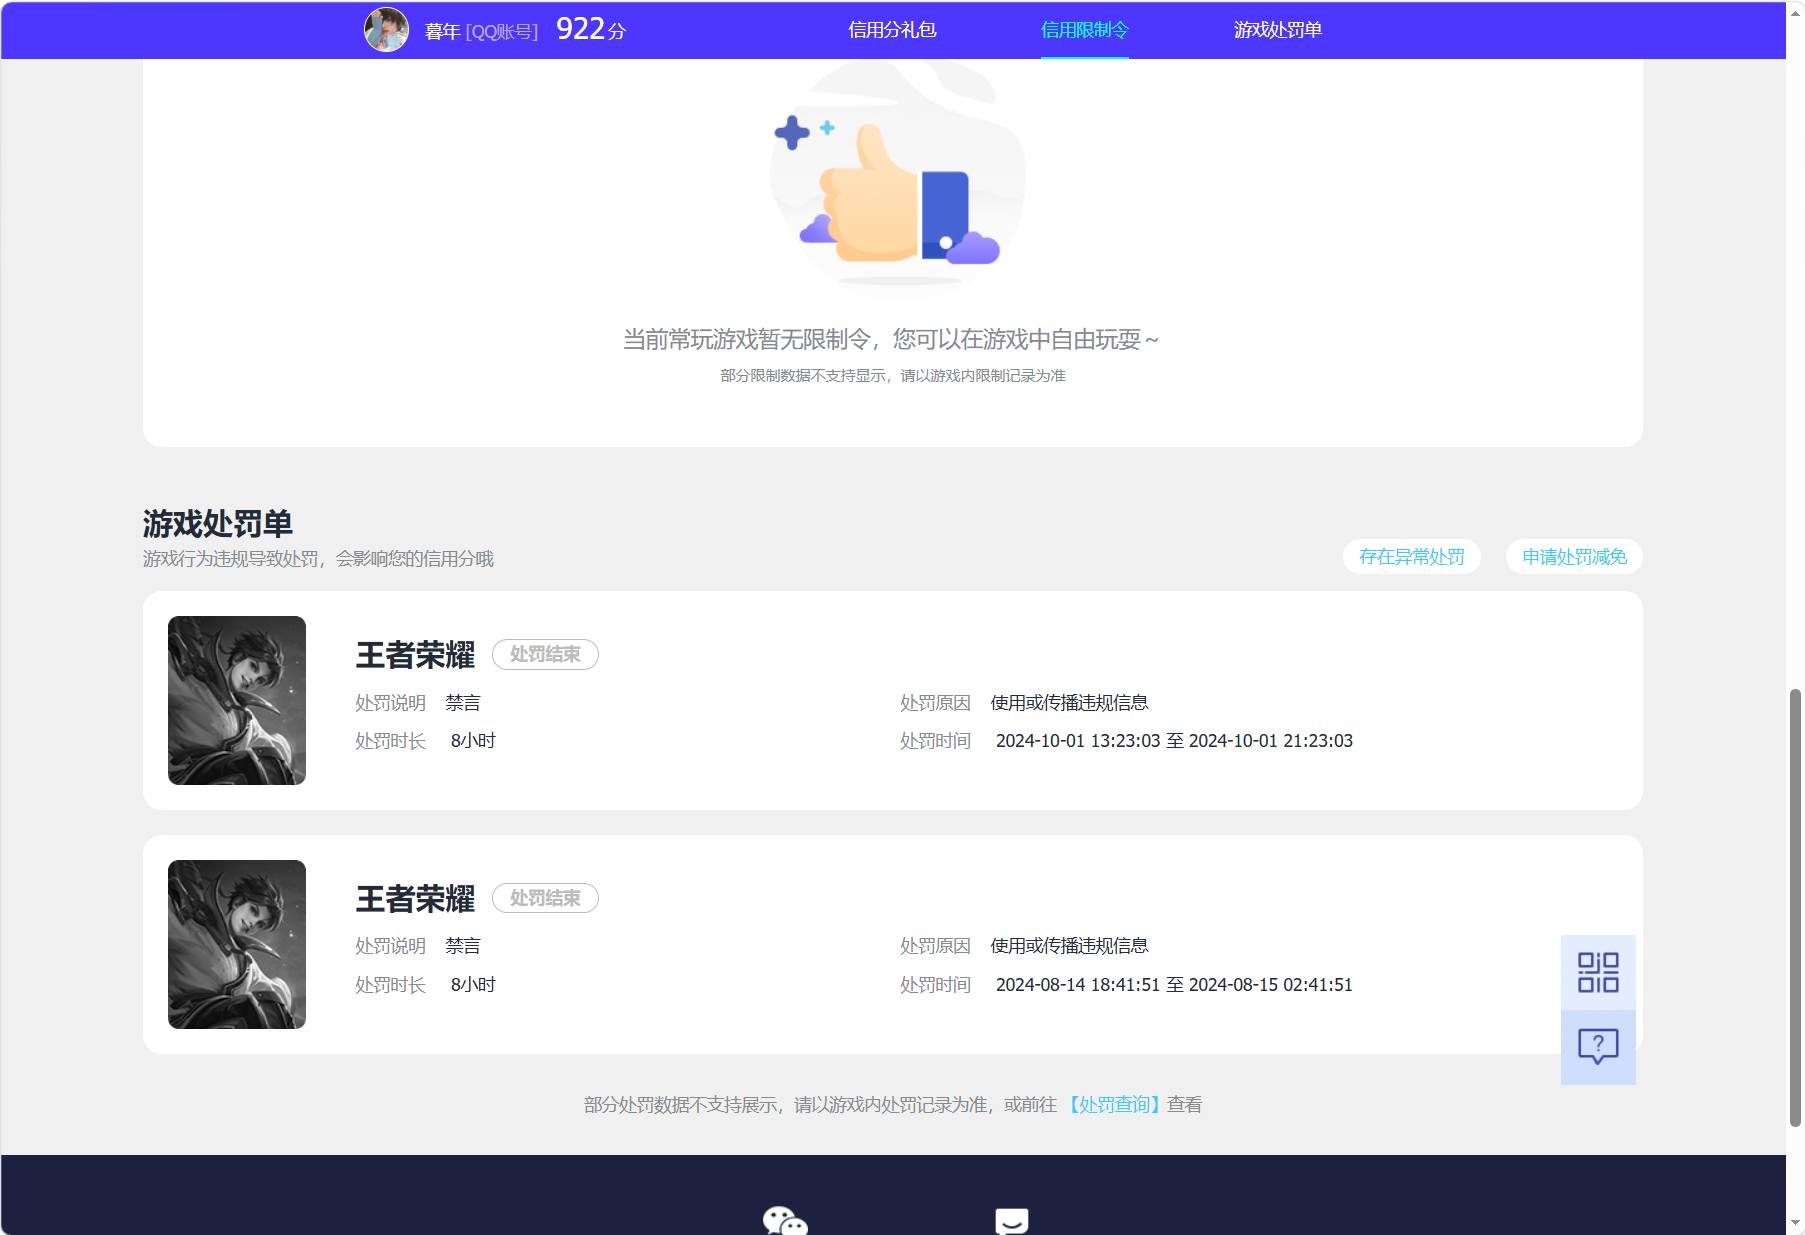Click hero thumbnail of the 2024-10-01 penalty
The height and width of the screenshot is (1235, 1805).
(237, 700)
